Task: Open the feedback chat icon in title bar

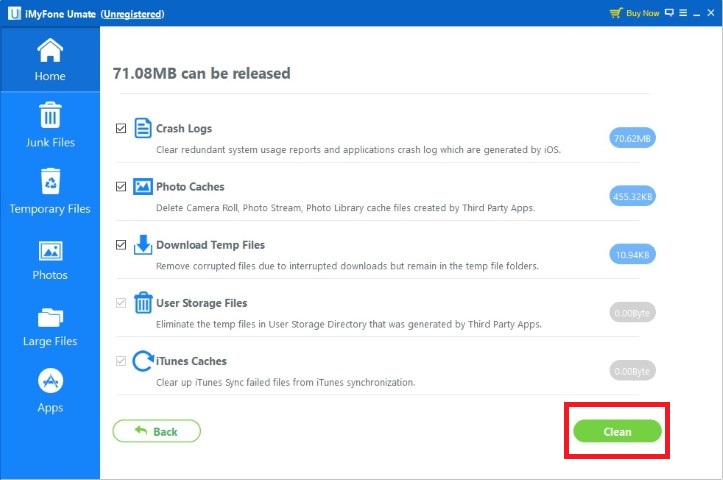Action: pyautogui.click(x=669, y=13)
